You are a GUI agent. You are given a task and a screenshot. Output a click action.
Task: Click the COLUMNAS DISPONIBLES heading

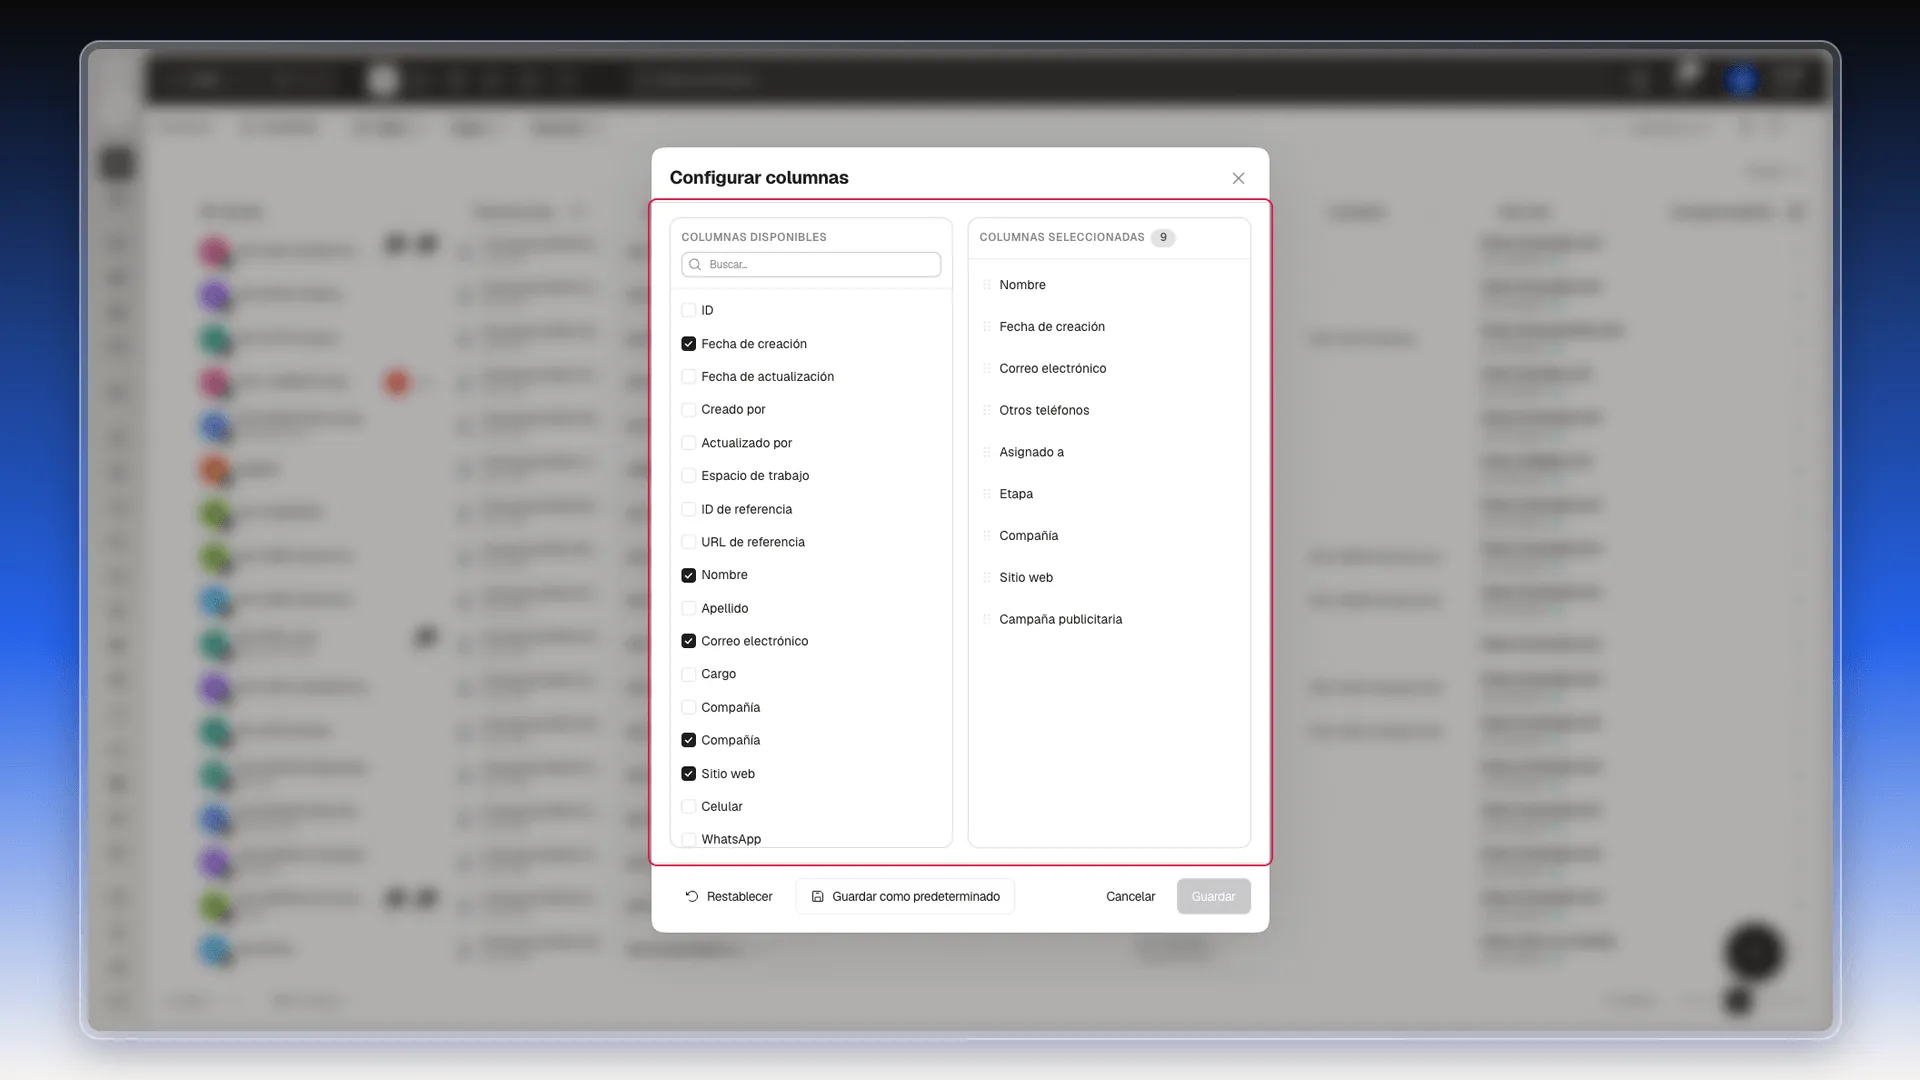pos(754,238)
